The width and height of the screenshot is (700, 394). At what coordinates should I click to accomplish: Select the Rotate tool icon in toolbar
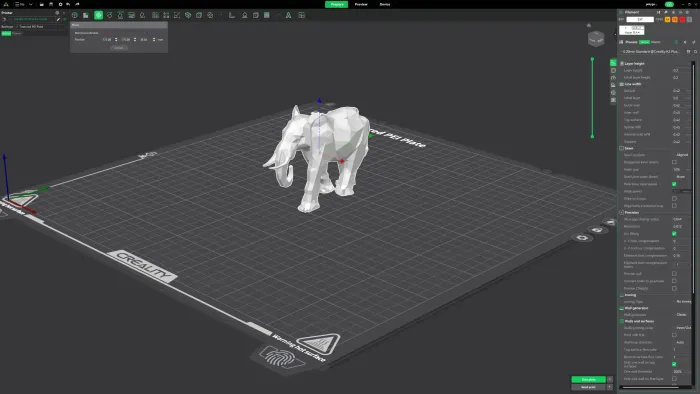tap(109, 15)
